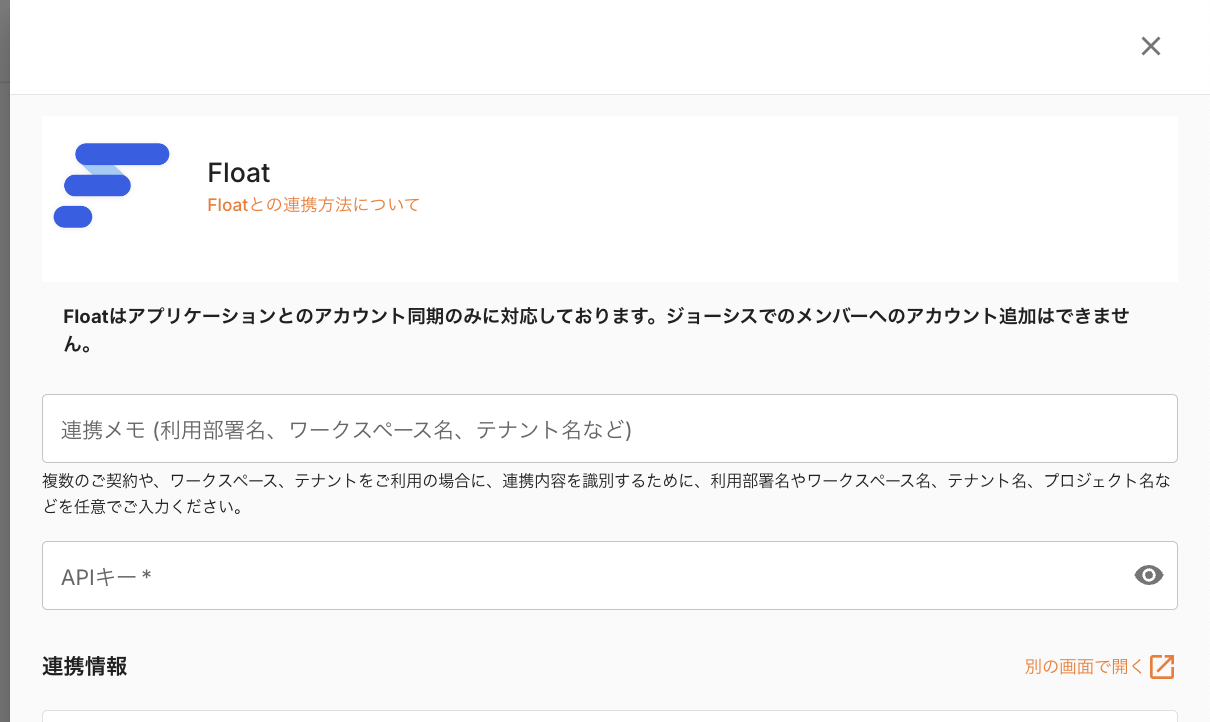
Task: Click blank area of Float header card
Action: pos(800,198)
